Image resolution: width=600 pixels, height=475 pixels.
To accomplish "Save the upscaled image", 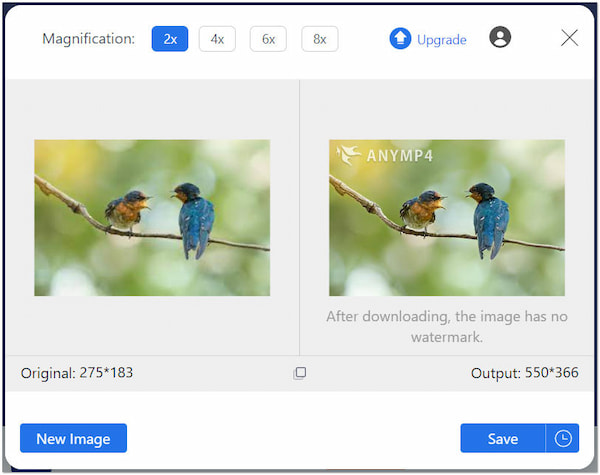I will pyautogui.click(x=502, y=438).
